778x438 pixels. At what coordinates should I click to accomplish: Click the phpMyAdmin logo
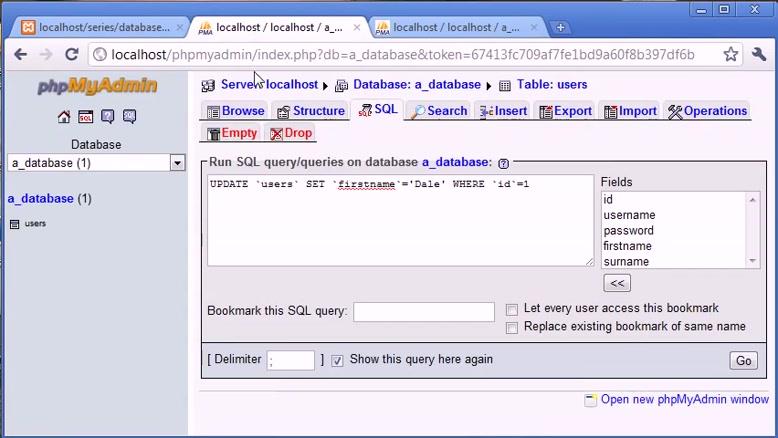pyautogui.click(x=97, y=86)
